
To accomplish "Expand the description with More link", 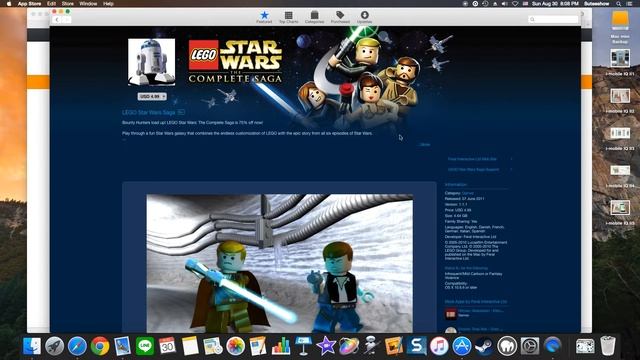I will click(425, 144).
